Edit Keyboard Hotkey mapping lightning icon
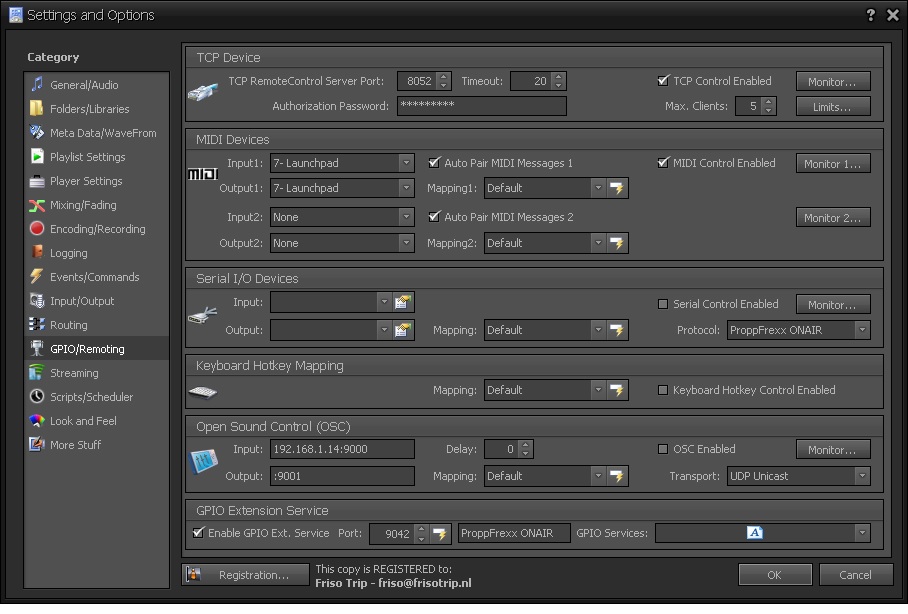This screenshot has width=908, height=614. click(617, 390)
